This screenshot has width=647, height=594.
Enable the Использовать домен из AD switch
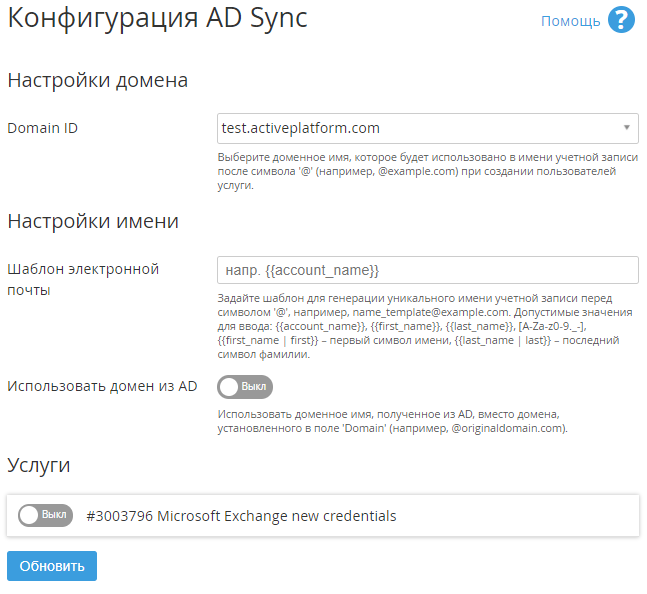point(245,386)
